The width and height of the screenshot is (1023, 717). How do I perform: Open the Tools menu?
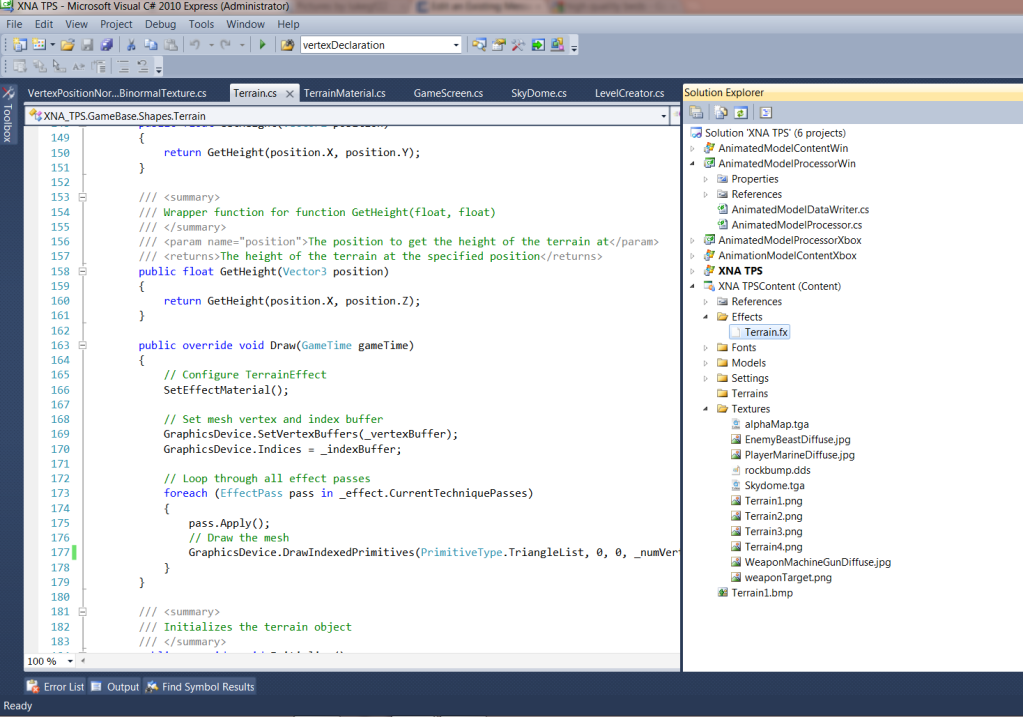click(201, 24)
